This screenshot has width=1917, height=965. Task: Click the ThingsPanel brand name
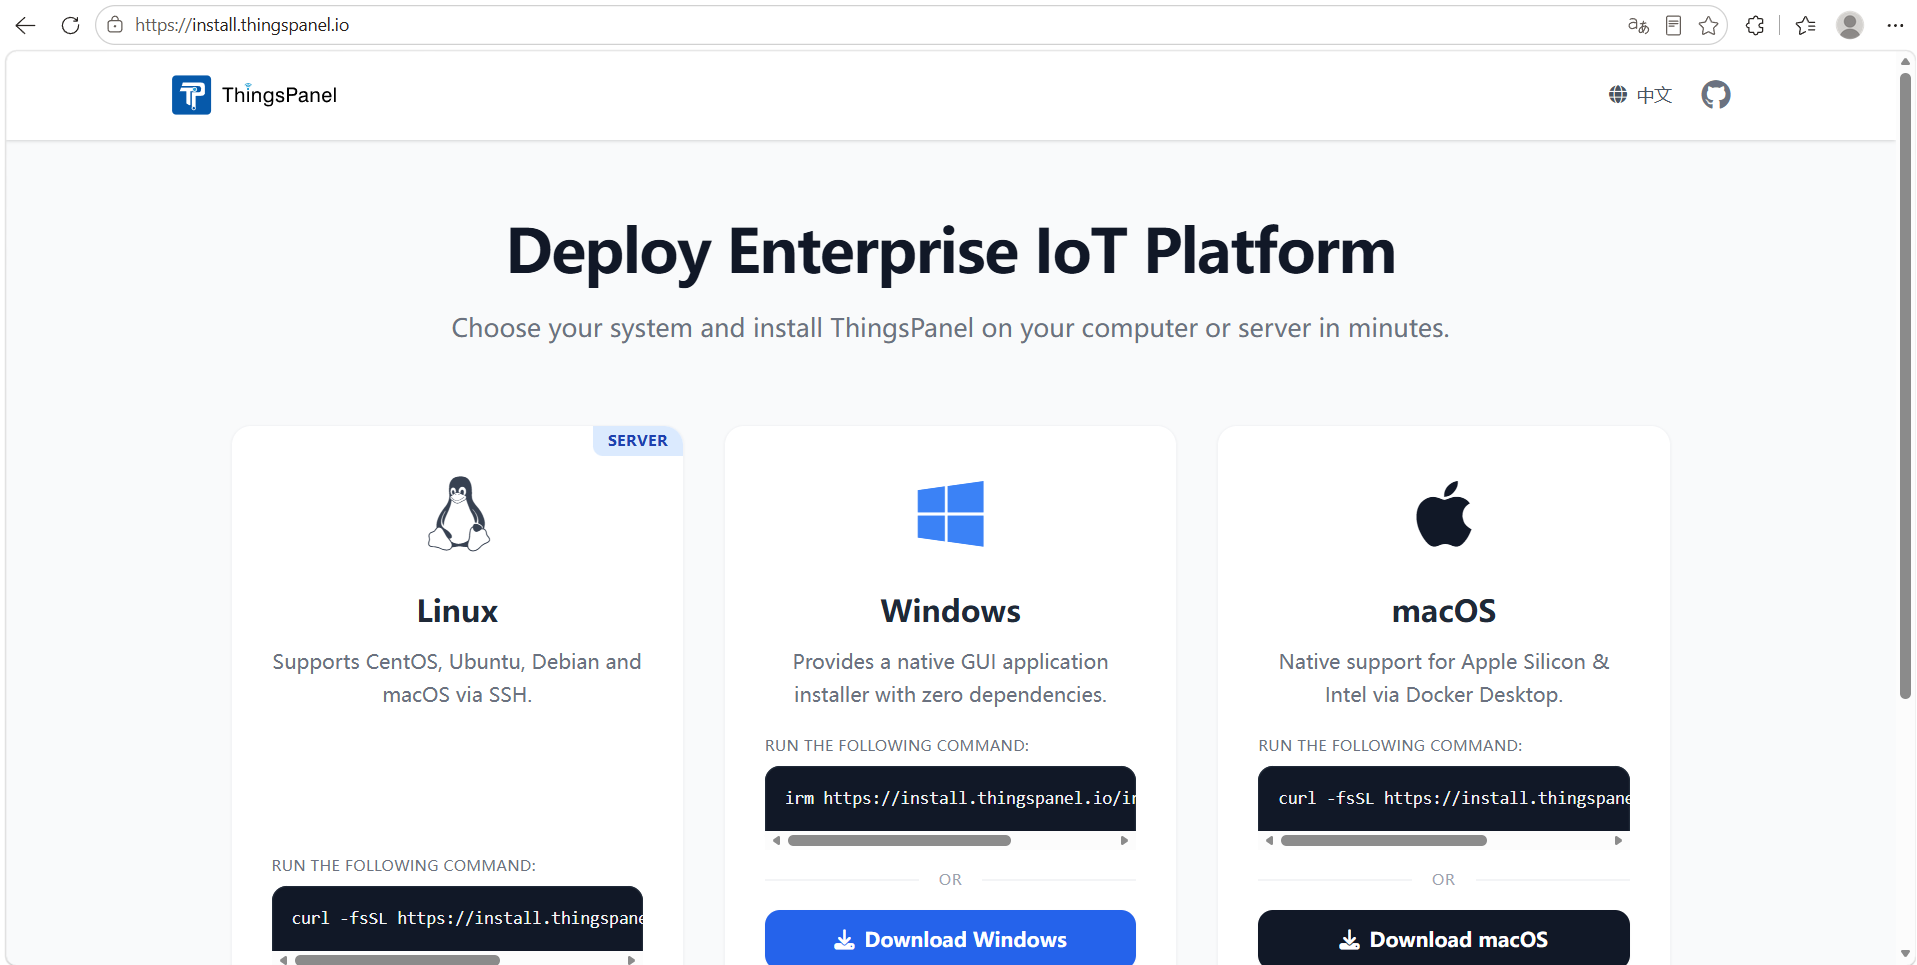coord(279,95)
